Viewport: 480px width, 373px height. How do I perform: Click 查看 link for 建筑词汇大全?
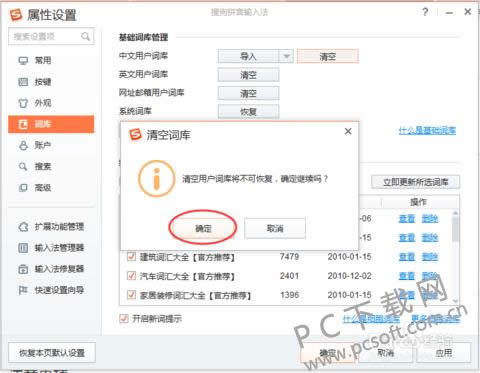click(407, 257)
